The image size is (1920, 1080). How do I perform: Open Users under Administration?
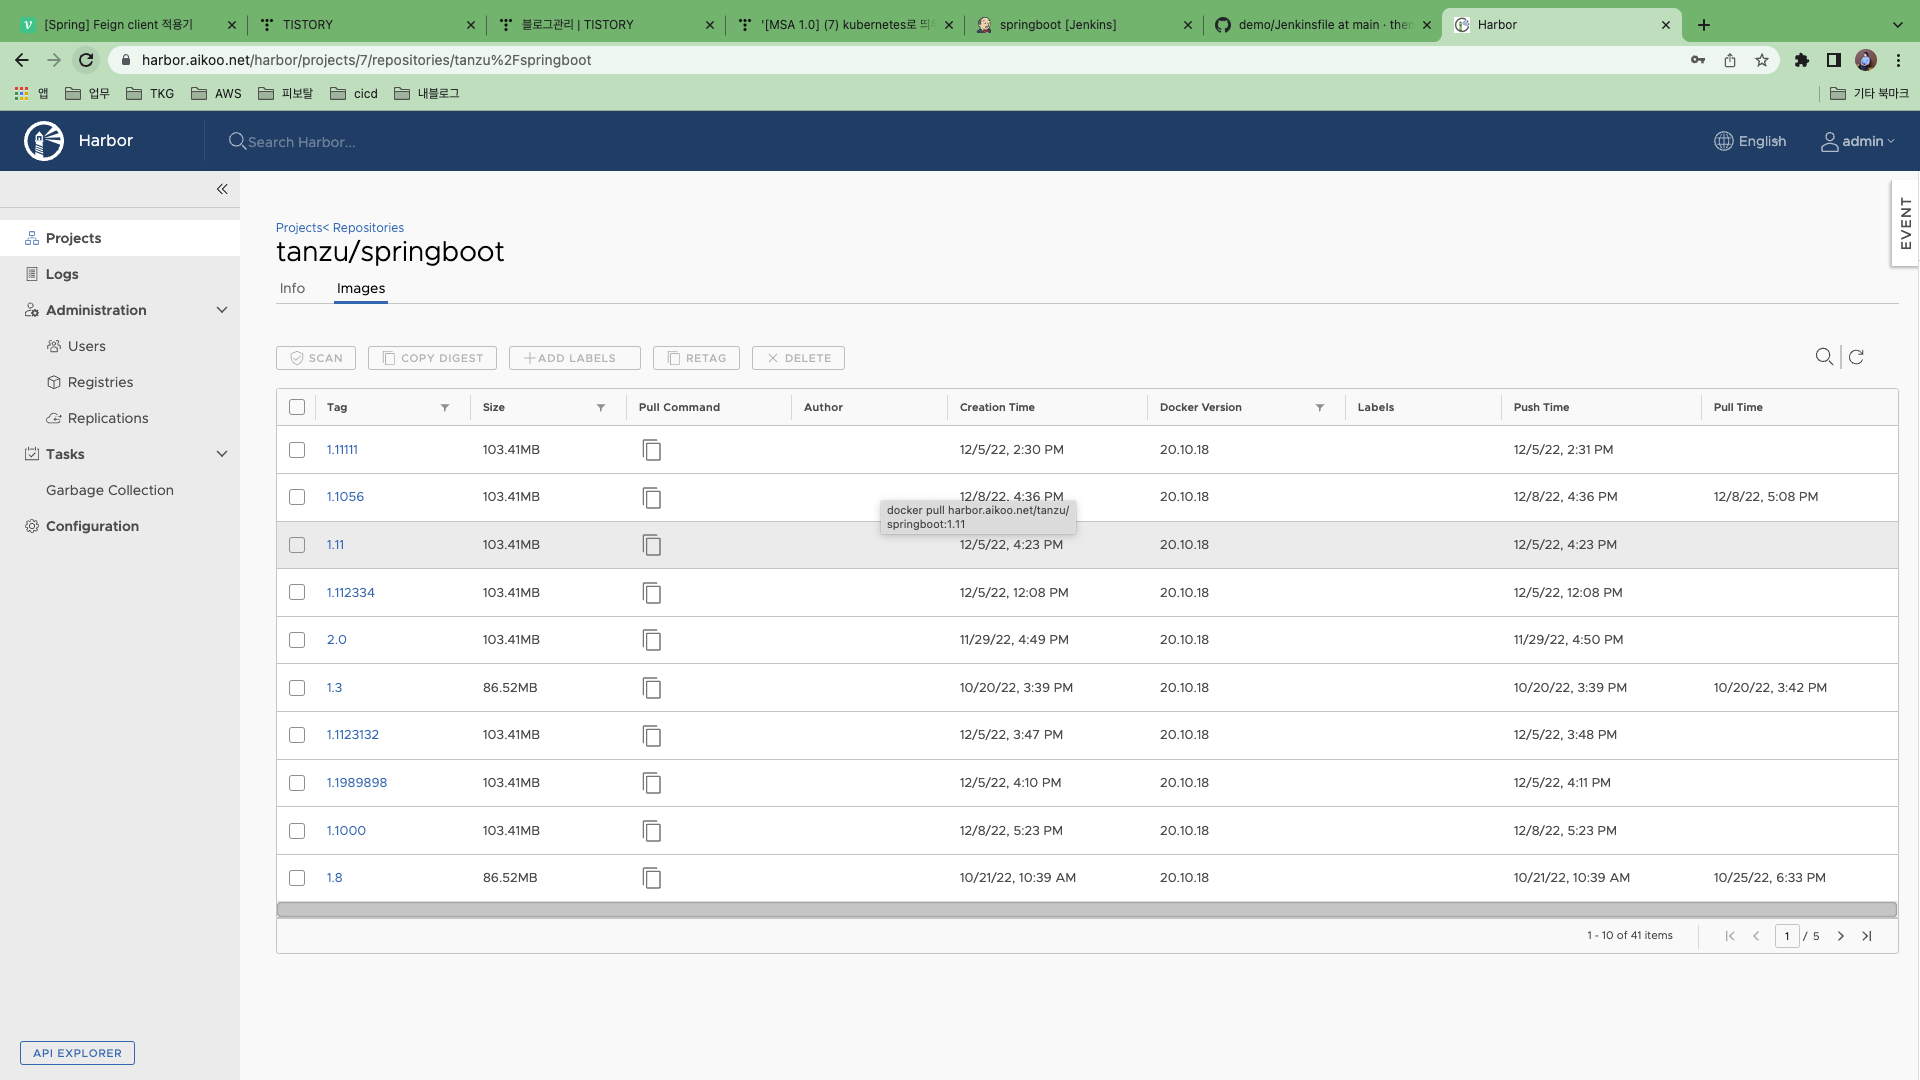[x=87, y=346]
